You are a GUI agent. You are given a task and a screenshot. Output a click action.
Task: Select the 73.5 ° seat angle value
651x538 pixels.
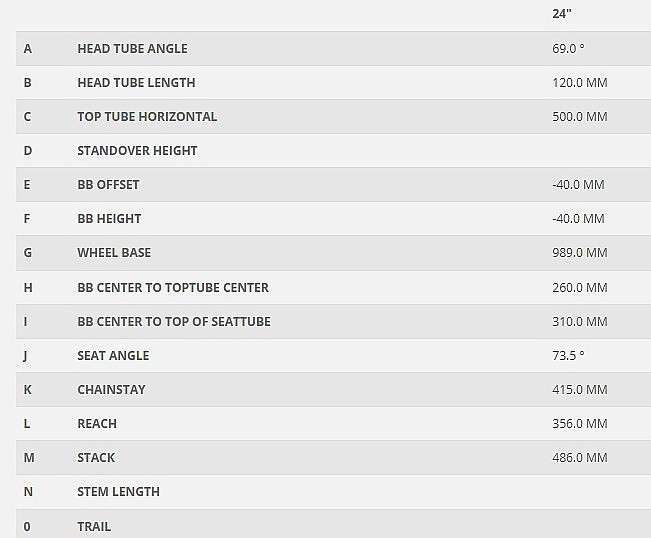coord(568,356)
